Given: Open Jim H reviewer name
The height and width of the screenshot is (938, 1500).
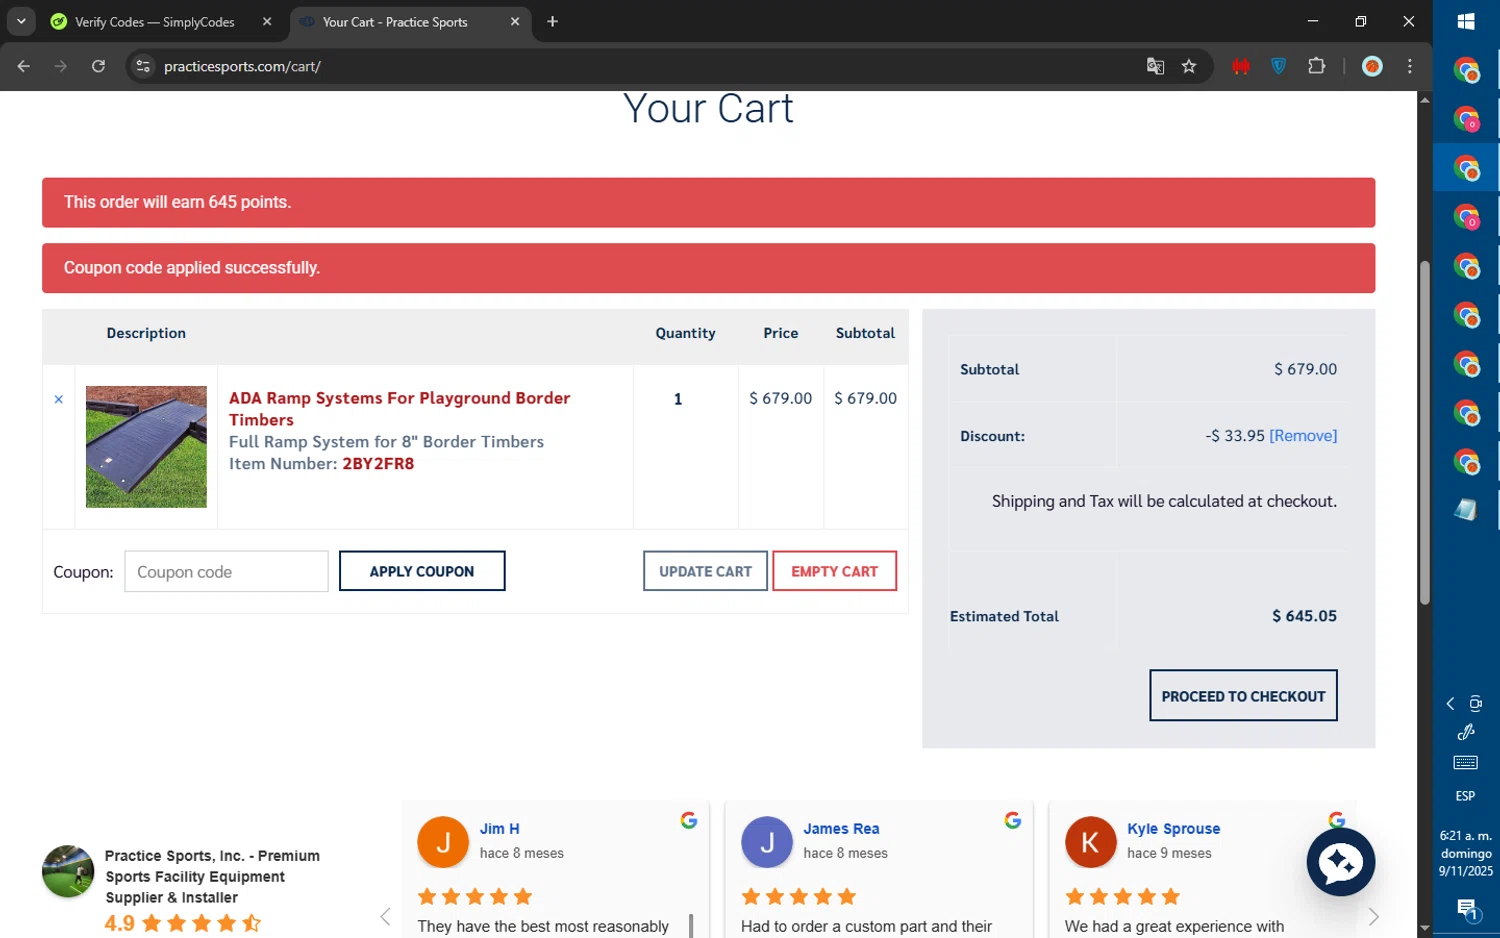Looking at the screenshot, I should click(499, 828).
